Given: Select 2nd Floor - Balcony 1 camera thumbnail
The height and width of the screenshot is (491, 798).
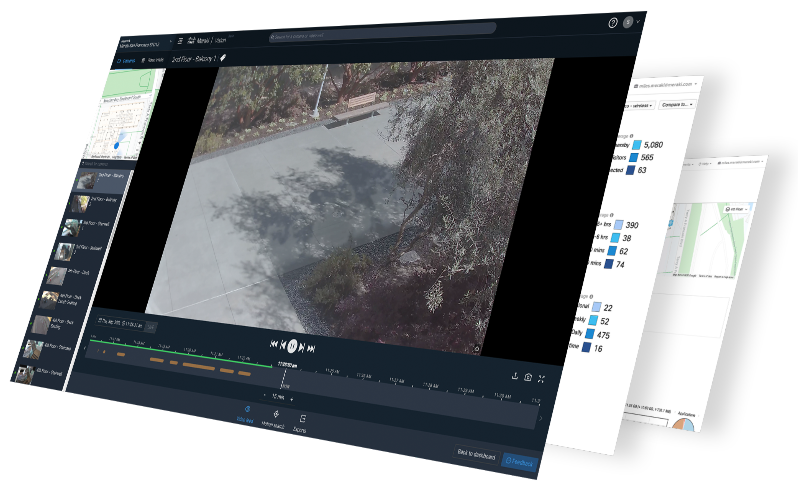Looking at the screenshot, I should tap(86, 180).
